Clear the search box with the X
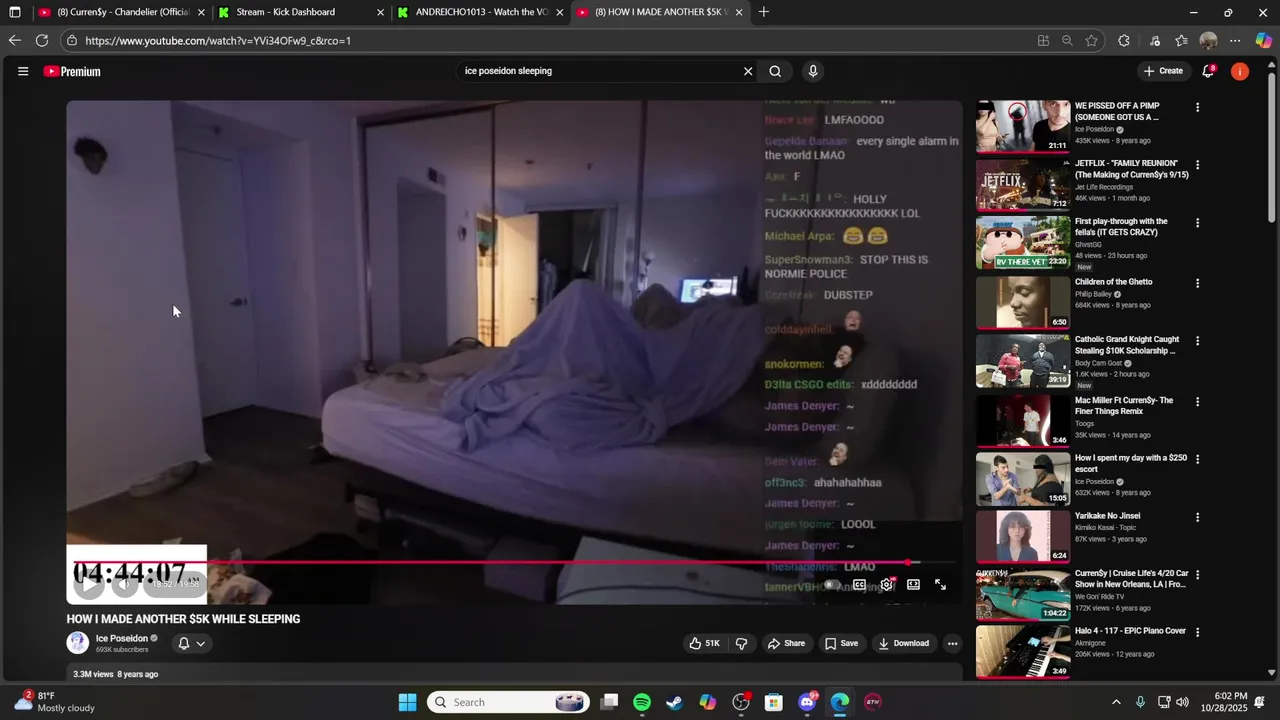The width and height of the screenshot is (1280, 720). (747, 71)
